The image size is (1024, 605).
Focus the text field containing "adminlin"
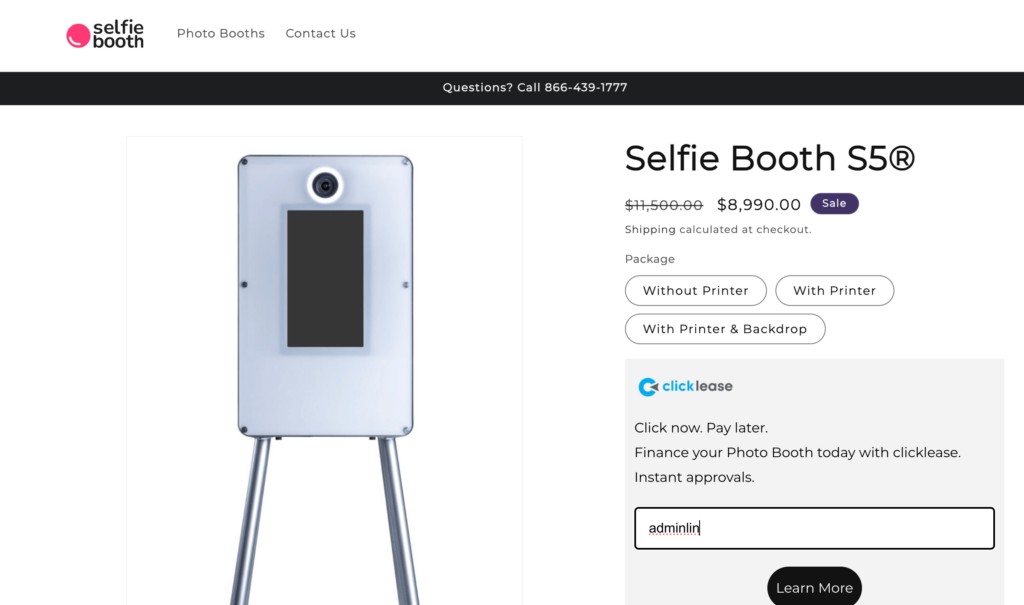[x=814, y=528]
